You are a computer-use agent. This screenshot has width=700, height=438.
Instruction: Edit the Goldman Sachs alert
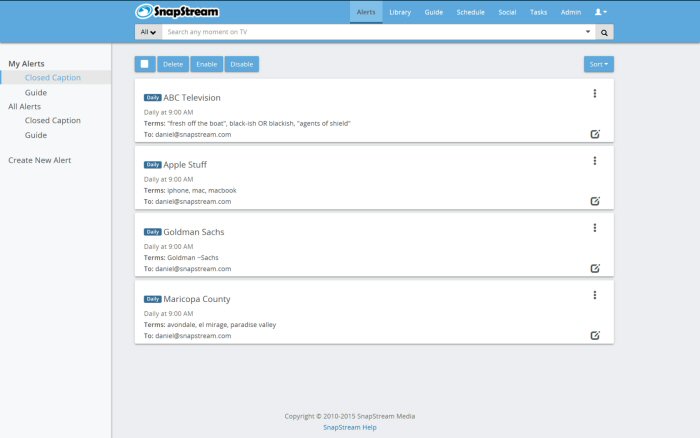pyautogui.click(x=595, y=268)
